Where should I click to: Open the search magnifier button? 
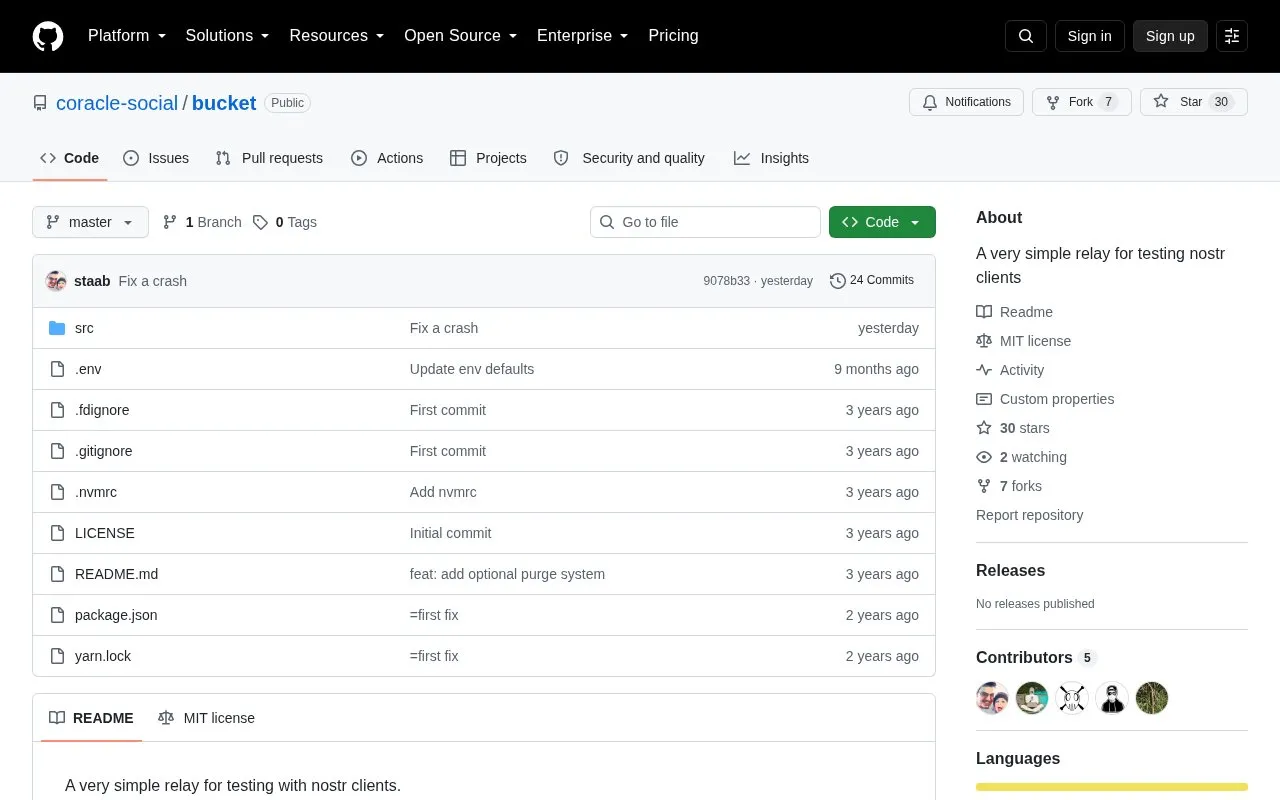click(1026, 36)
